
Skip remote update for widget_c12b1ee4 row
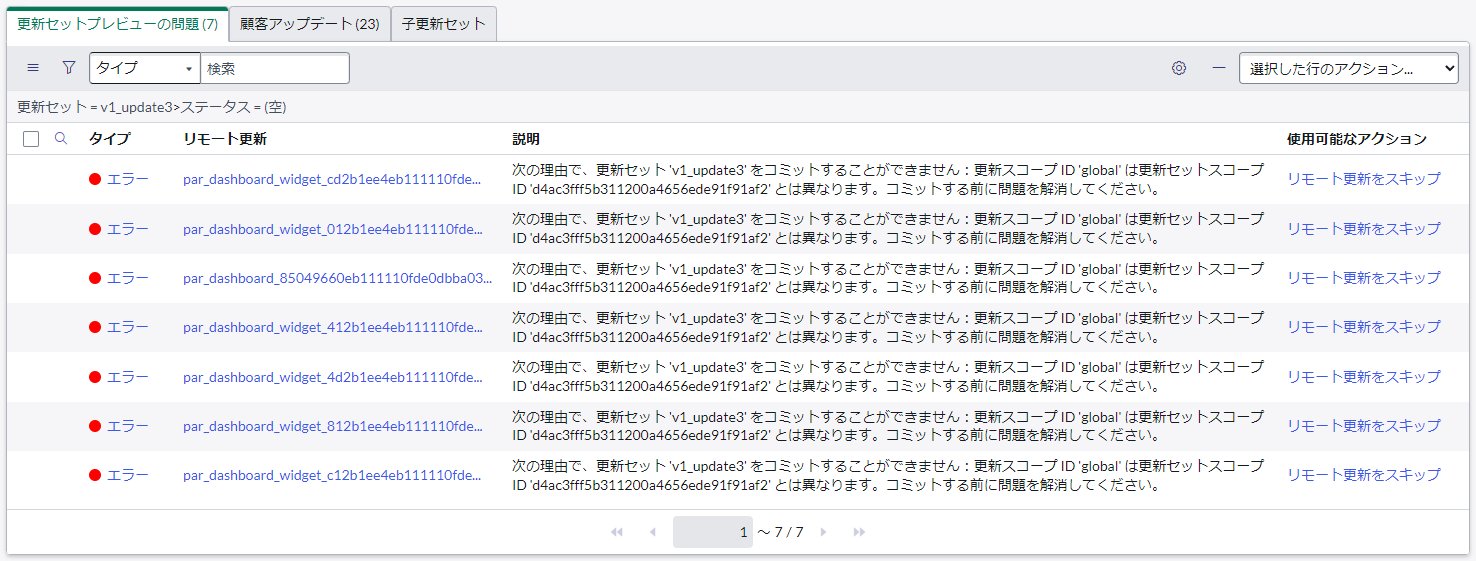(1364, 474)
